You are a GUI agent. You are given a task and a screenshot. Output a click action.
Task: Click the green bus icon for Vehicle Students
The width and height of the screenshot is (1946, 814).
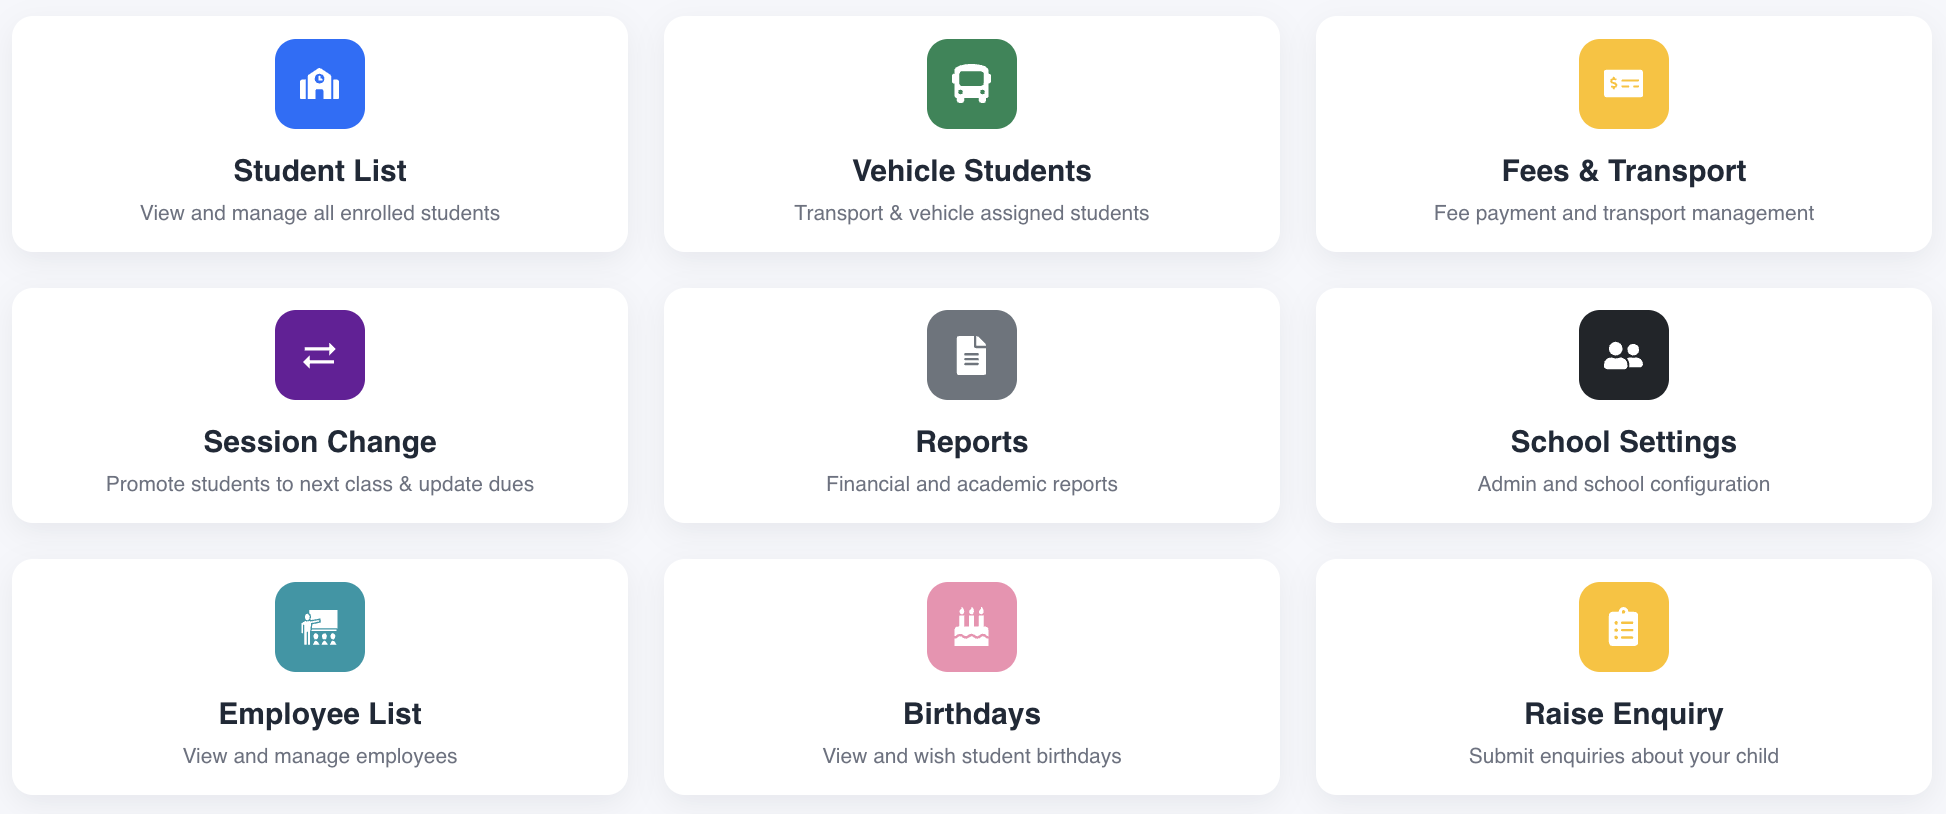(x=971, y=84)
